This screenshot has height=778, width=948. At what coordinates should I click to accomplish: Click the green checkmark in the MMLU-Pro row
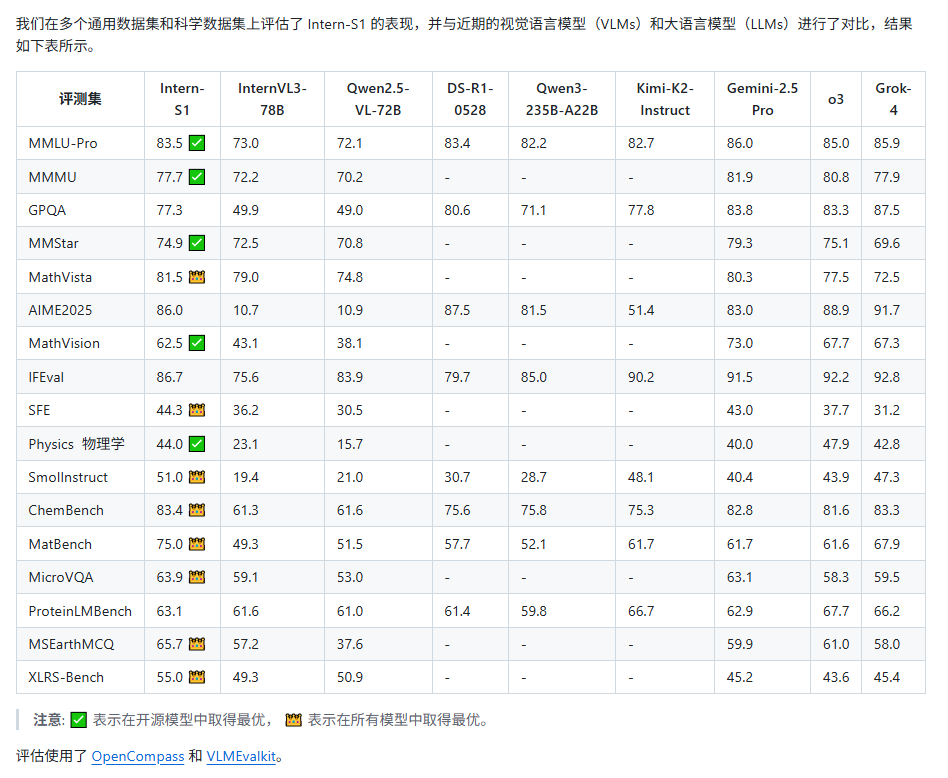point(197,143)
